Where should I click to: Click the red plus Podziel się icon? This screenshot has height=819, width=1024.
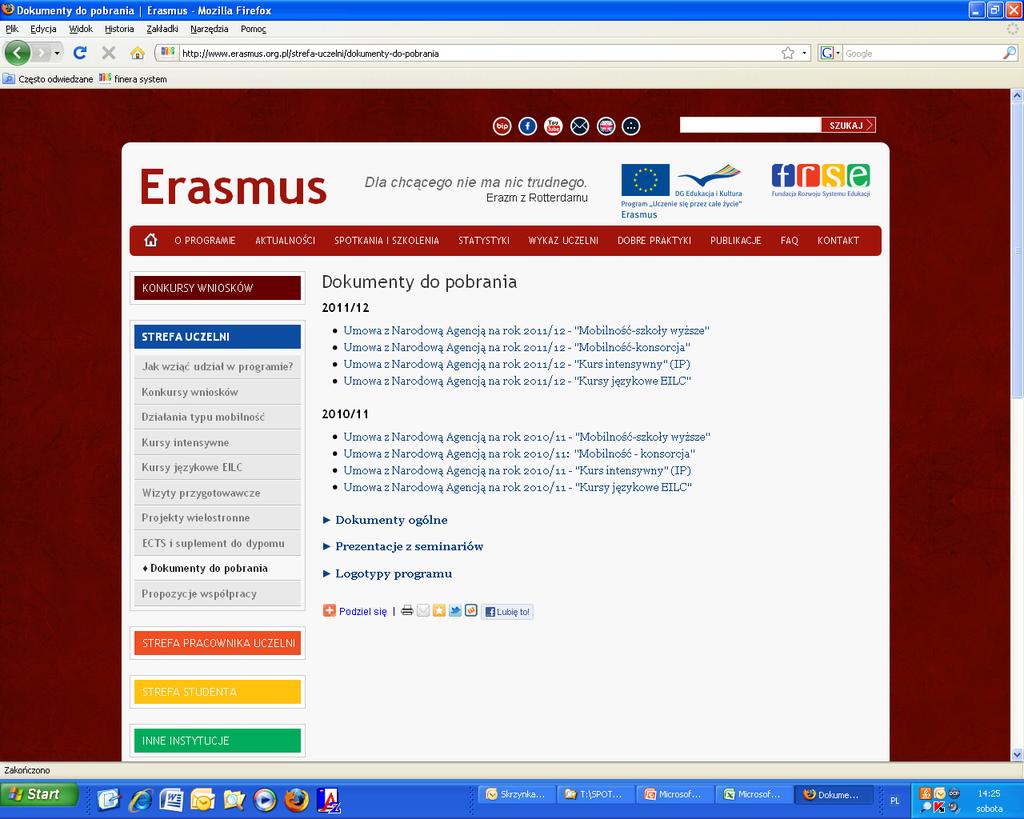[x=329, y=611]
